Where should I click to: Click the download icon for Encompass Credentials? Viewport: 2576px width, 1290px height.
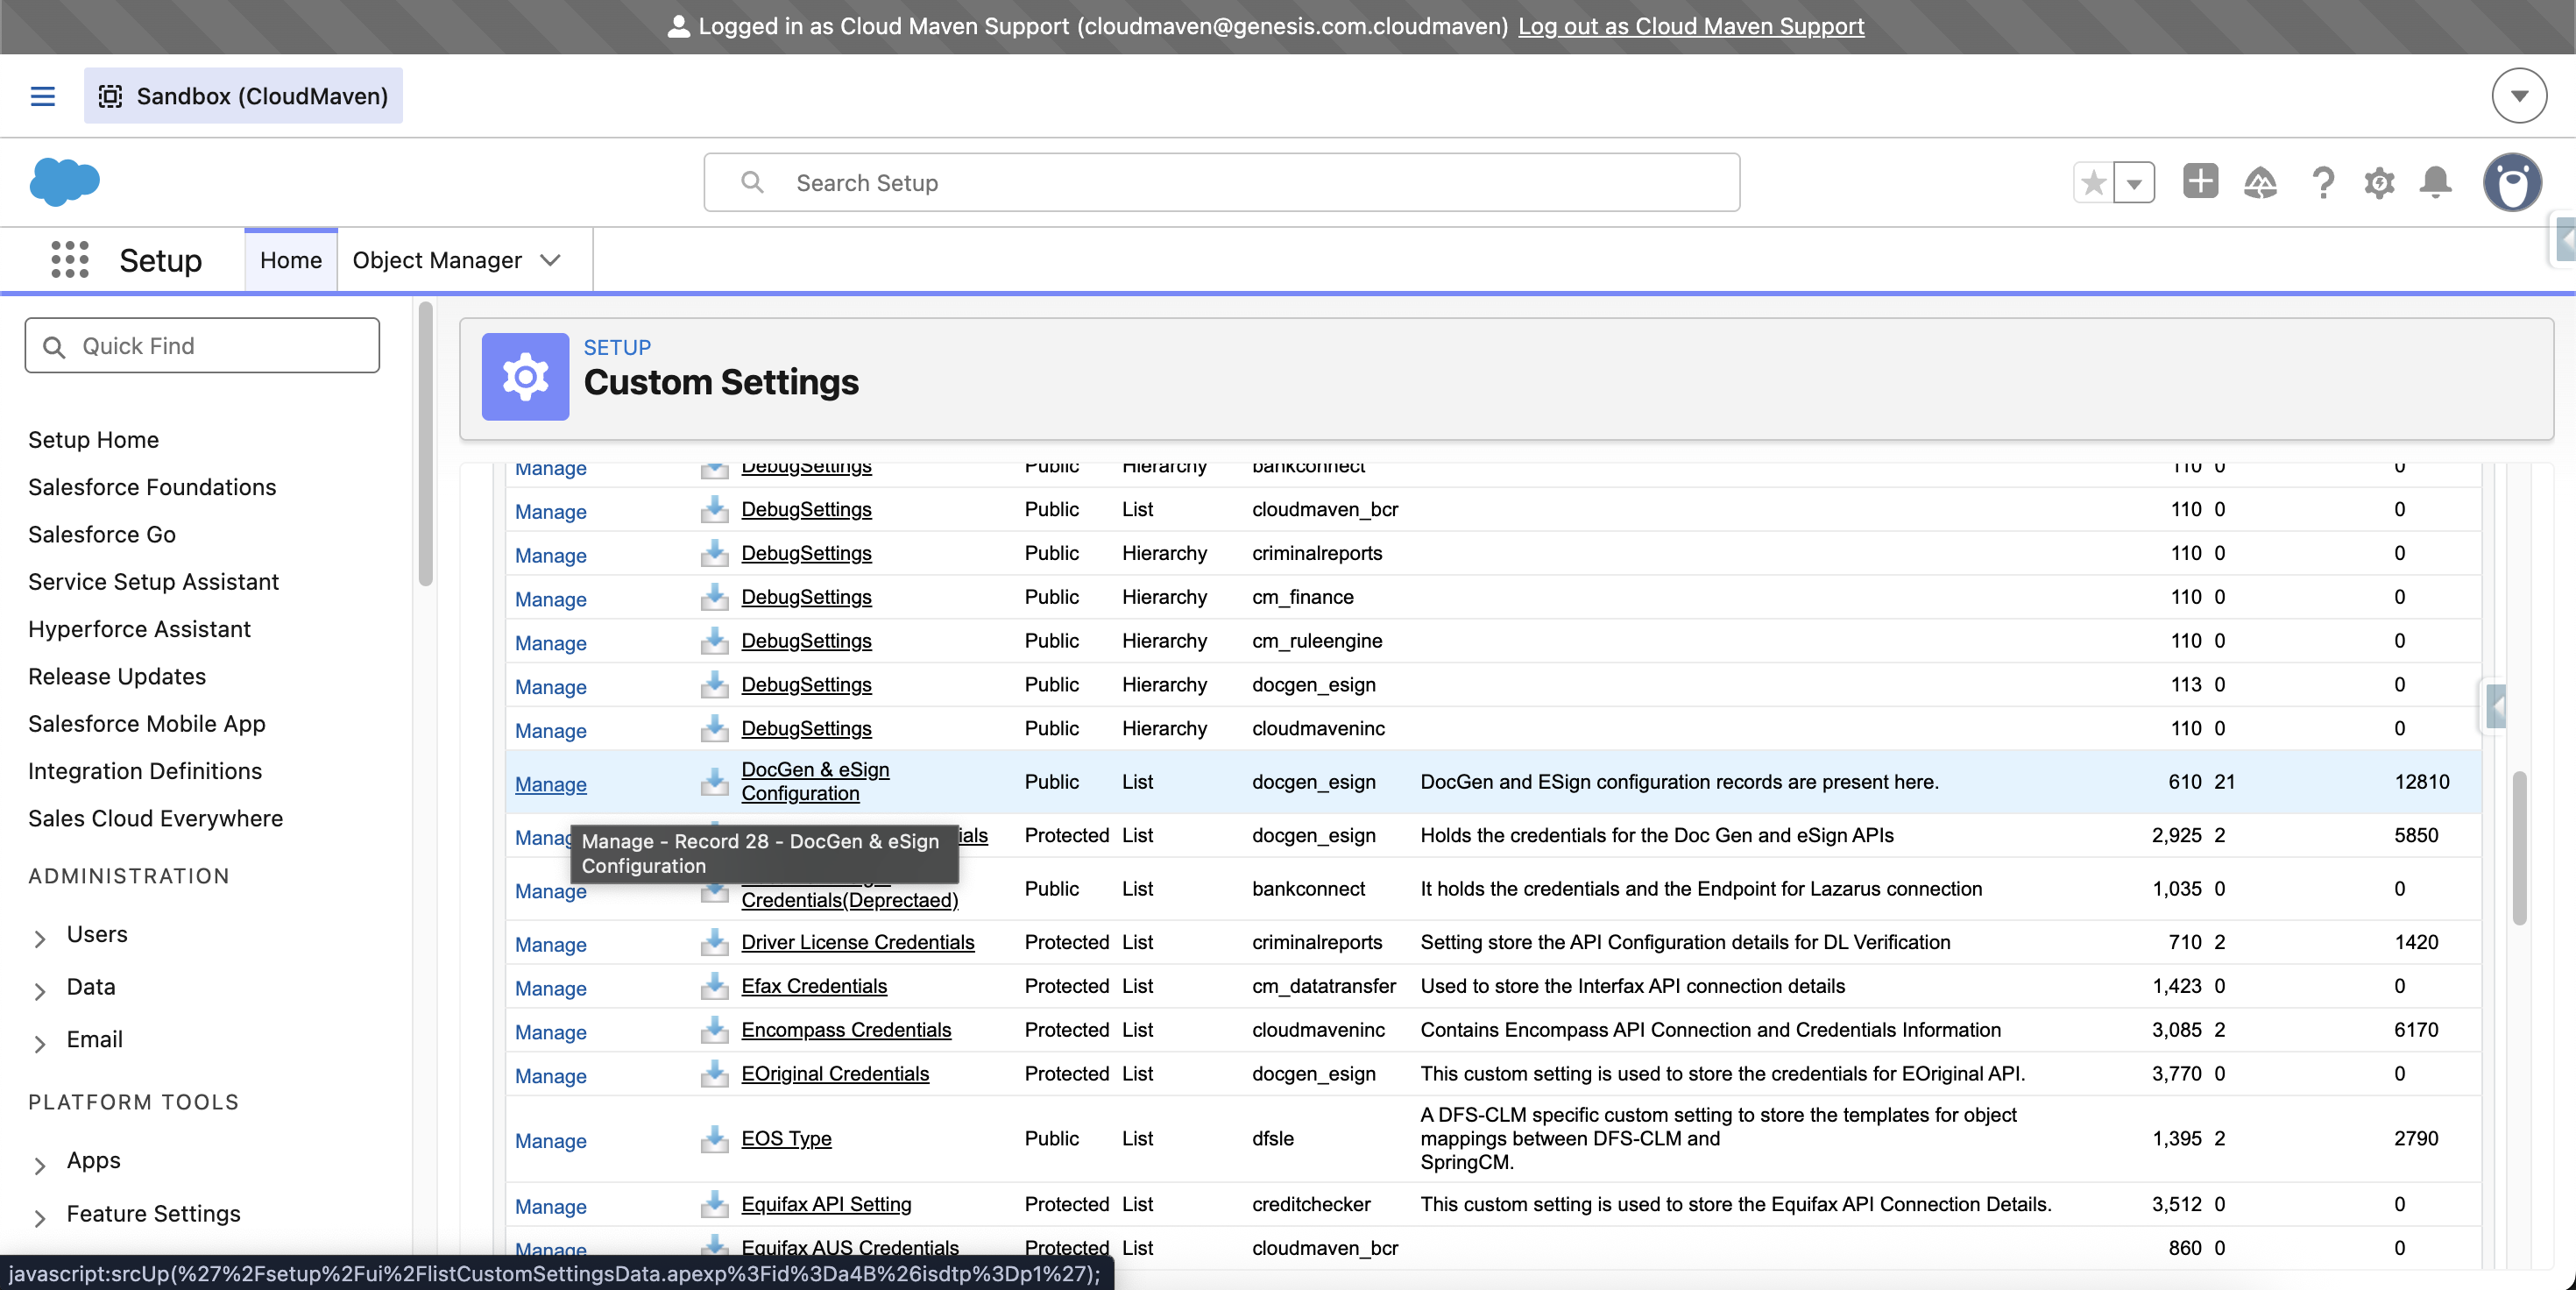pyautogui.click(x=714, y=1030)
